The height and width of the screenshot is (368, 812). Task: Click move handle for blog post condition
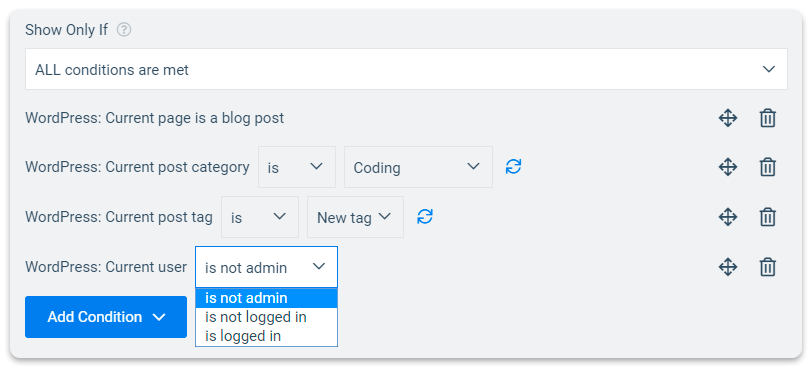pyautogui.click(x=728, y=119)
